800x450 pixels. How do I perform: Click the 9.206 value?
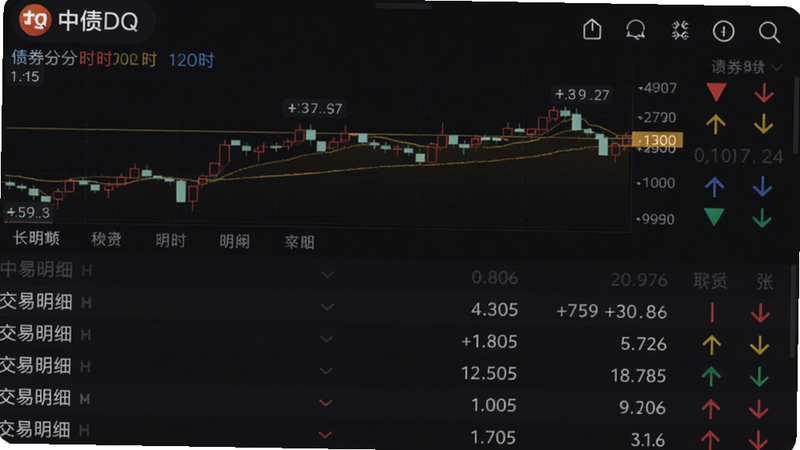(x=642, y=408)
